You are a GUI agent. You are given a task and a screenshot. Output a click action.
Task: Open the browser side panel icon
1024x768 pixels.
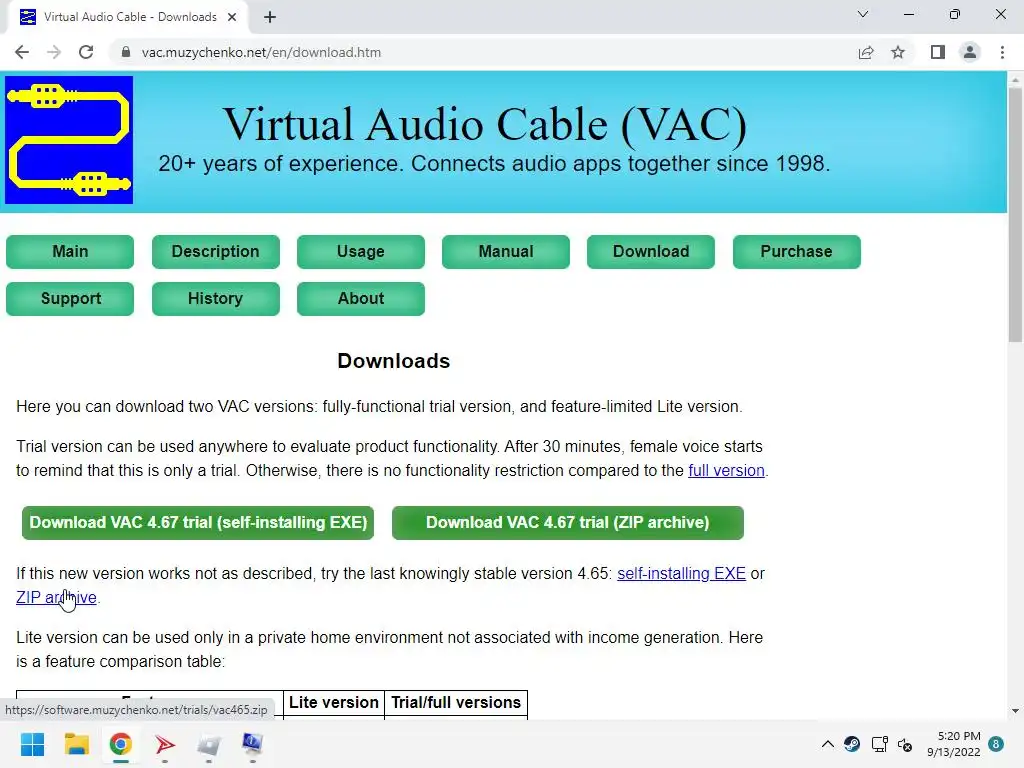point(938,52)
